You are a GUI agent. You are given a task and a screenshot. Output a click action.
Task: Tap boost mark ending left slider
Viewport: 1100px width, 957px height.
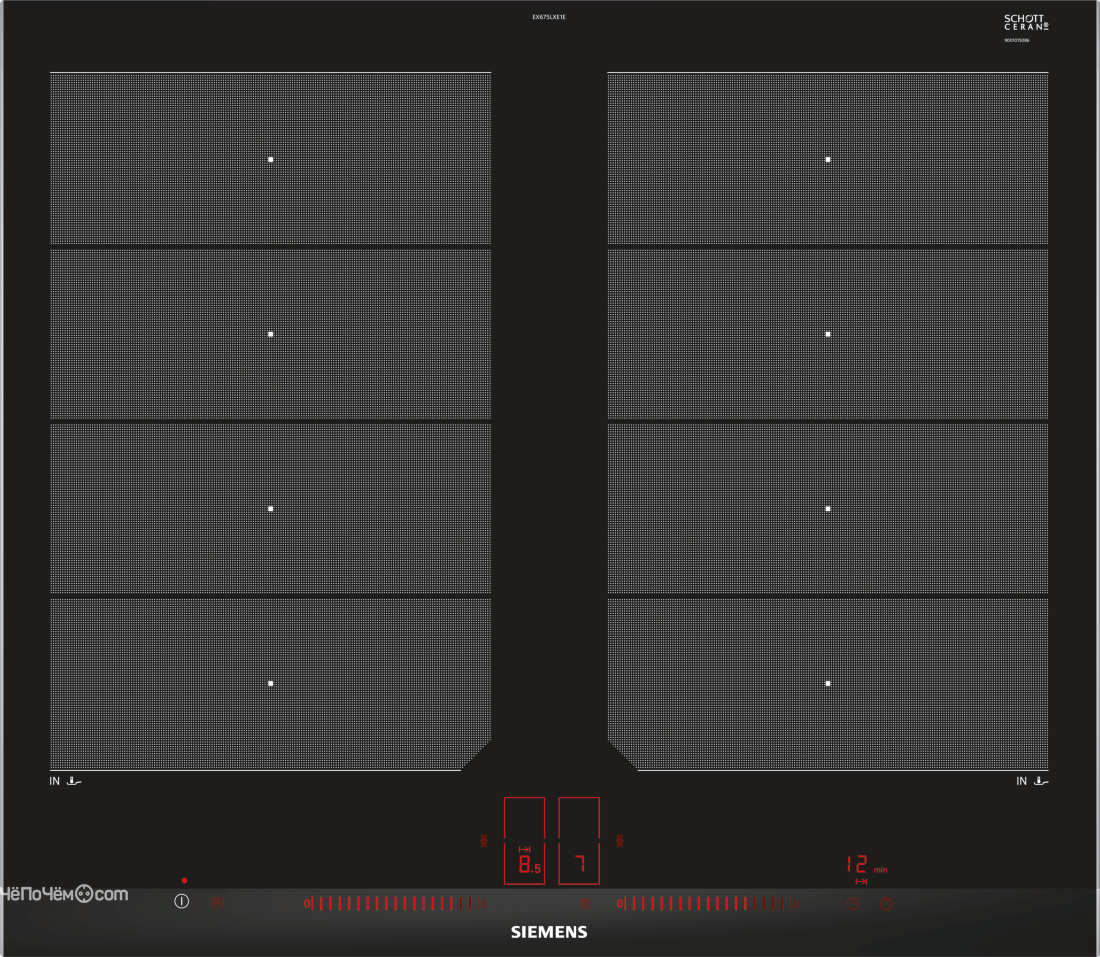[x=483, y=904]
